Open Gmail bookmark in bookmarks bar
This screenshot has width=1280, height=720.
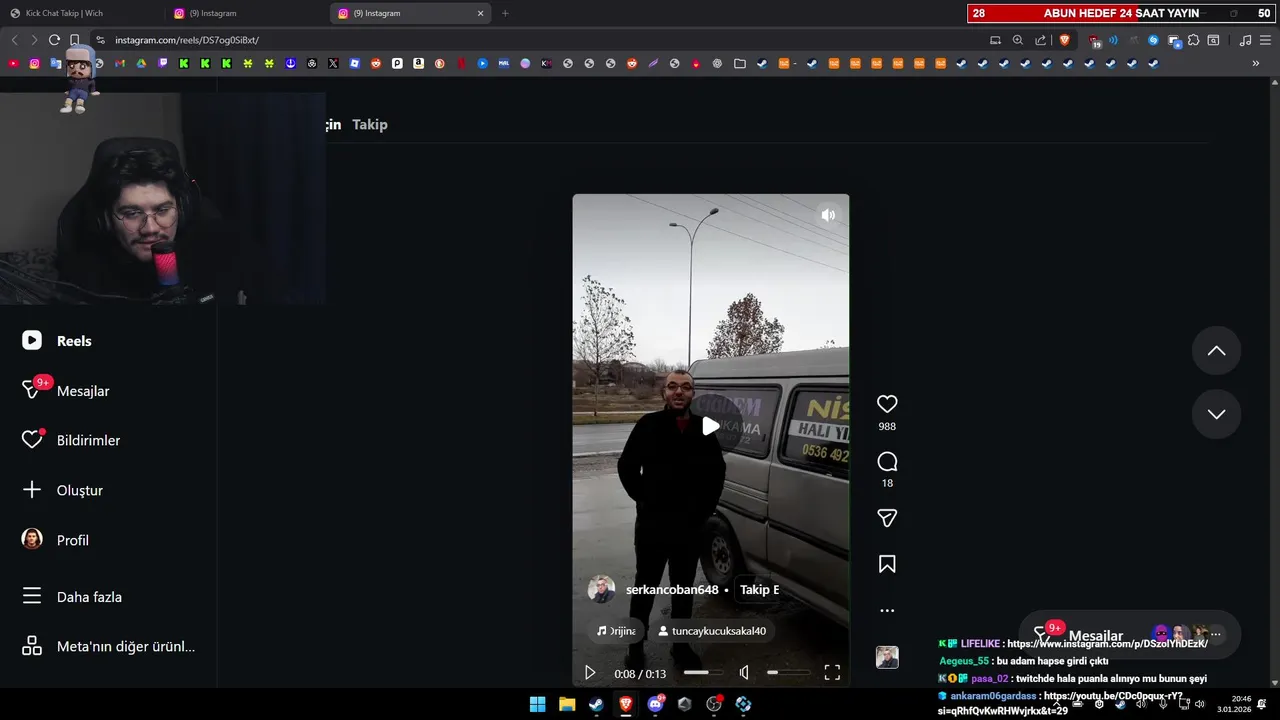coord(120,63)
